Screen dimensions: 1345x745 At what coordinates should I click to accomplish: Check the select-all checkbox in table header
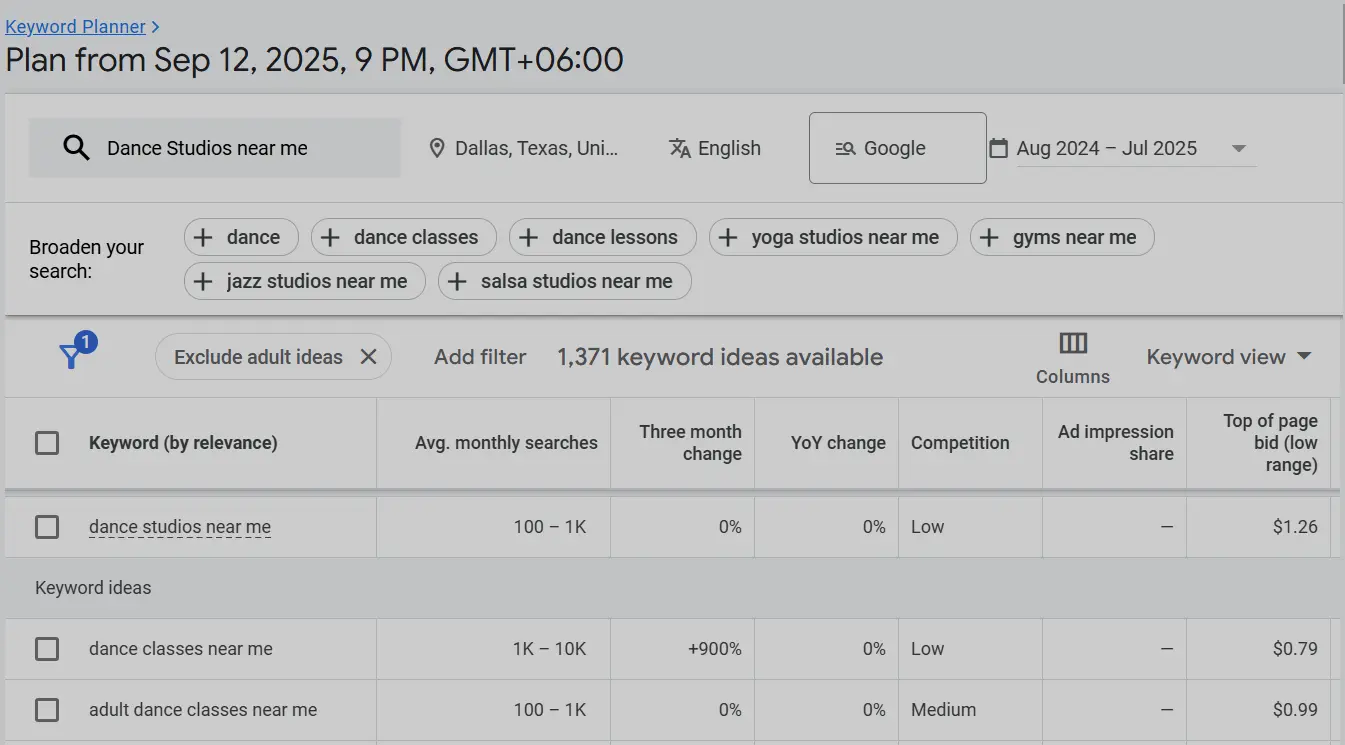tap(47, 442)
